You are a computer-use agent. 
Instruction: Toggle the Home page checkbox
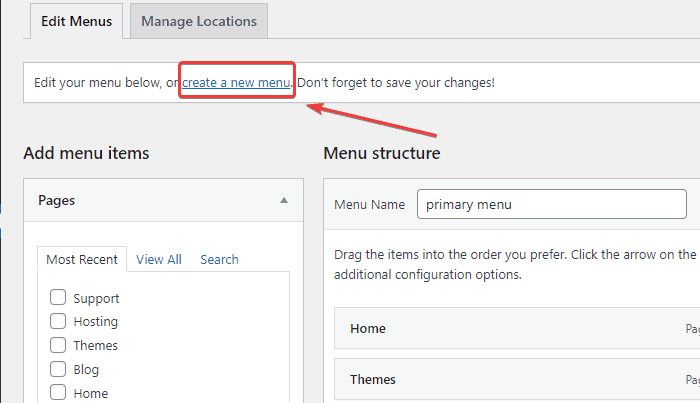pos(58,393)
